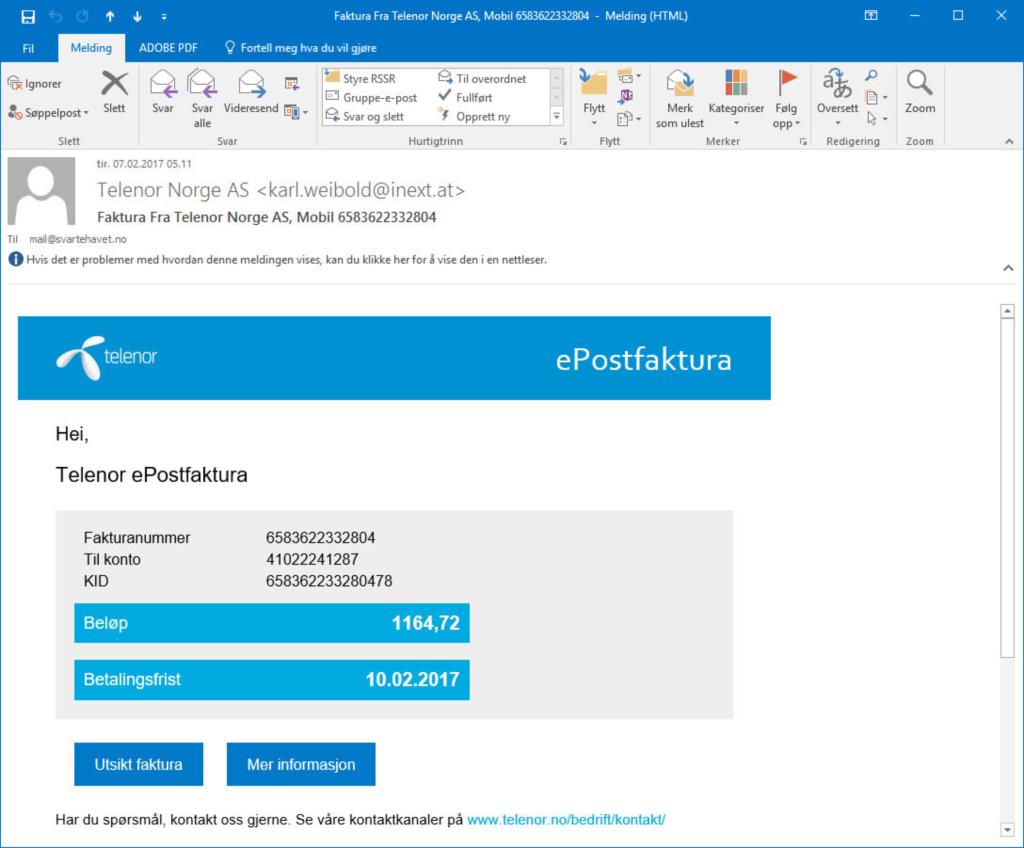Screen dimensions: 1024x848
Task: Click the 'Mer informasjon' button
Action: point(301,764)
